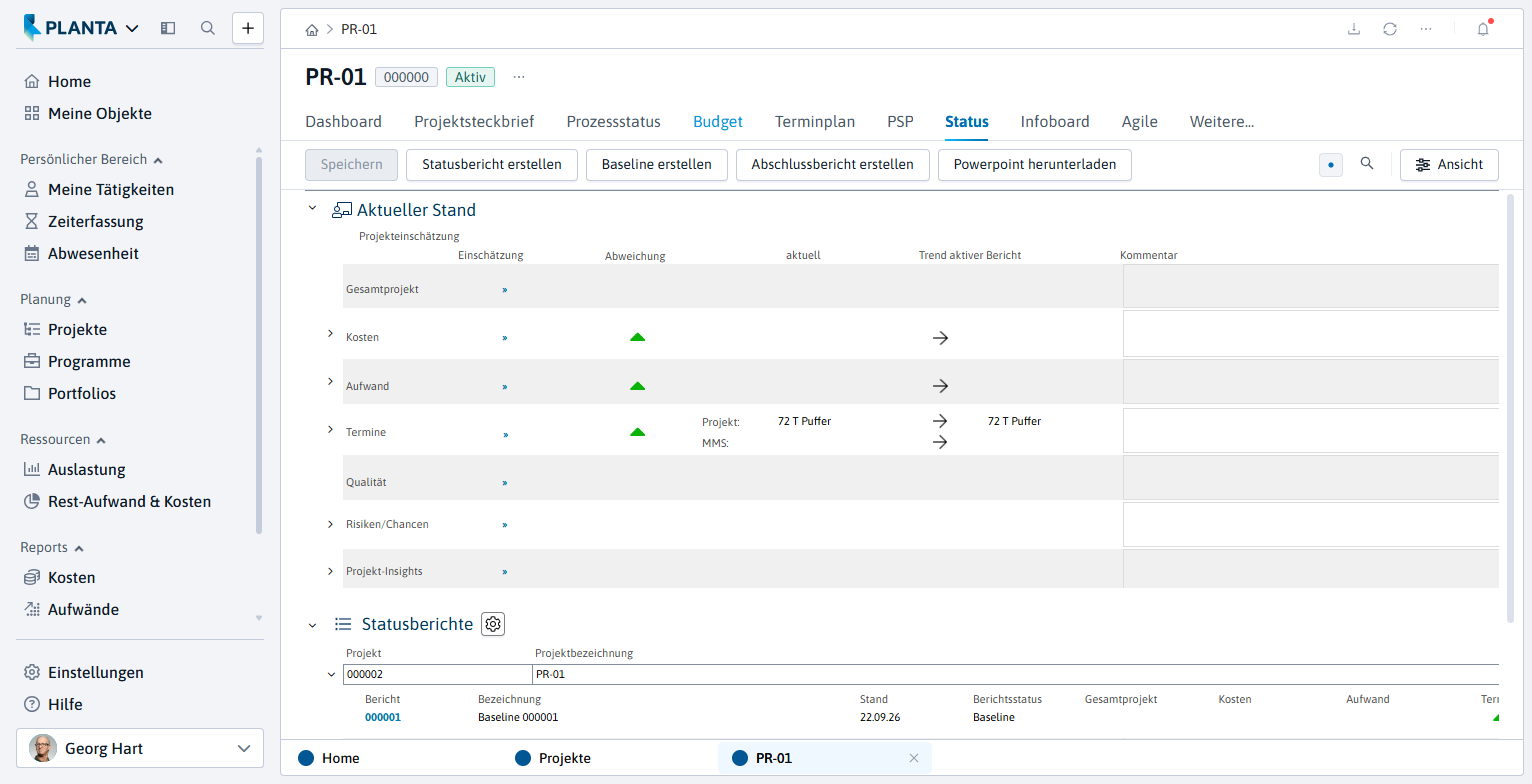
Task: Close the PR-01 bottom tab
Action: point(913,758)
